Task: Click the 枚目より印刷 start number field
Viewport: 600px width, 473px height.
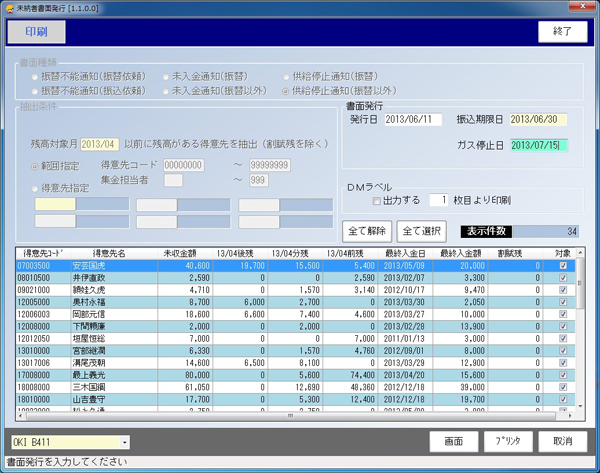Action: pyautogui.click(x=438, y=201)
